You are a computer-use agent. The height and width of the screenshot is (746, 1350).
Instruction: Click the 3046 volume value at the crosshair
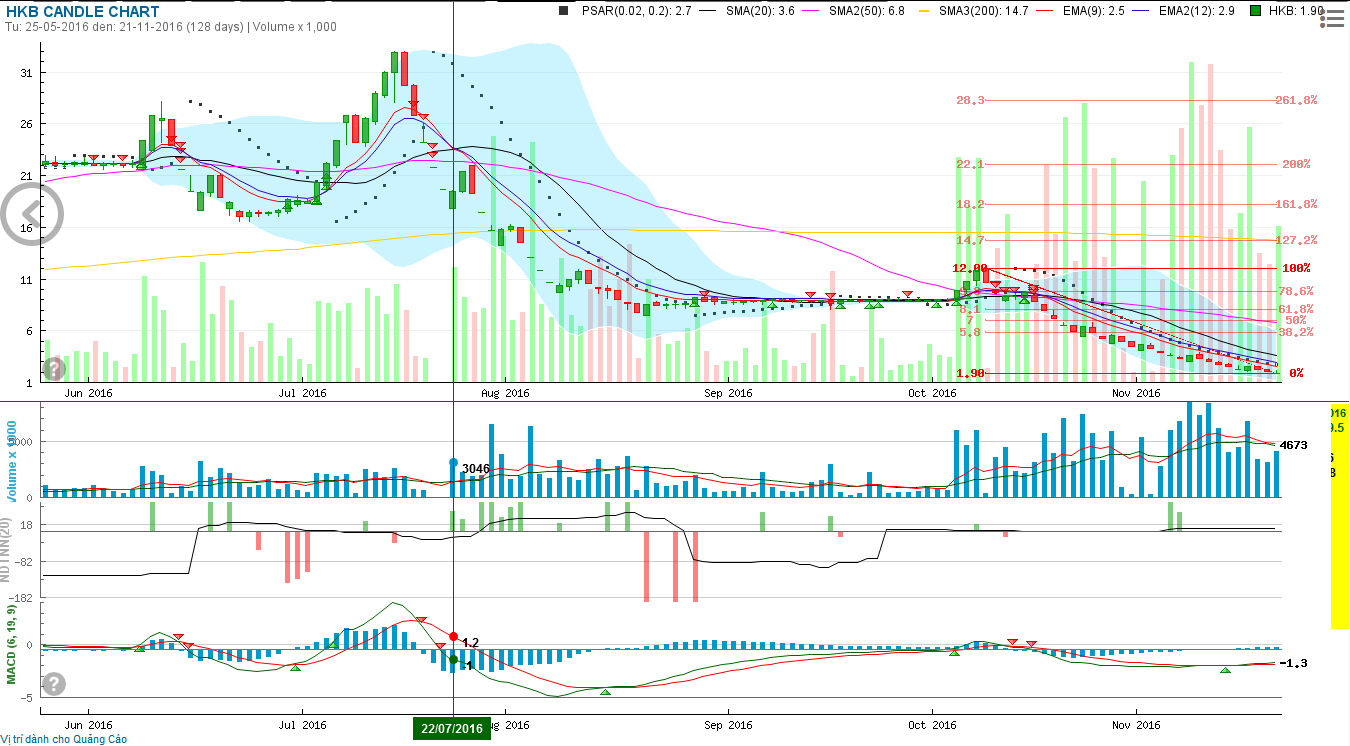[x=476, y=468]
